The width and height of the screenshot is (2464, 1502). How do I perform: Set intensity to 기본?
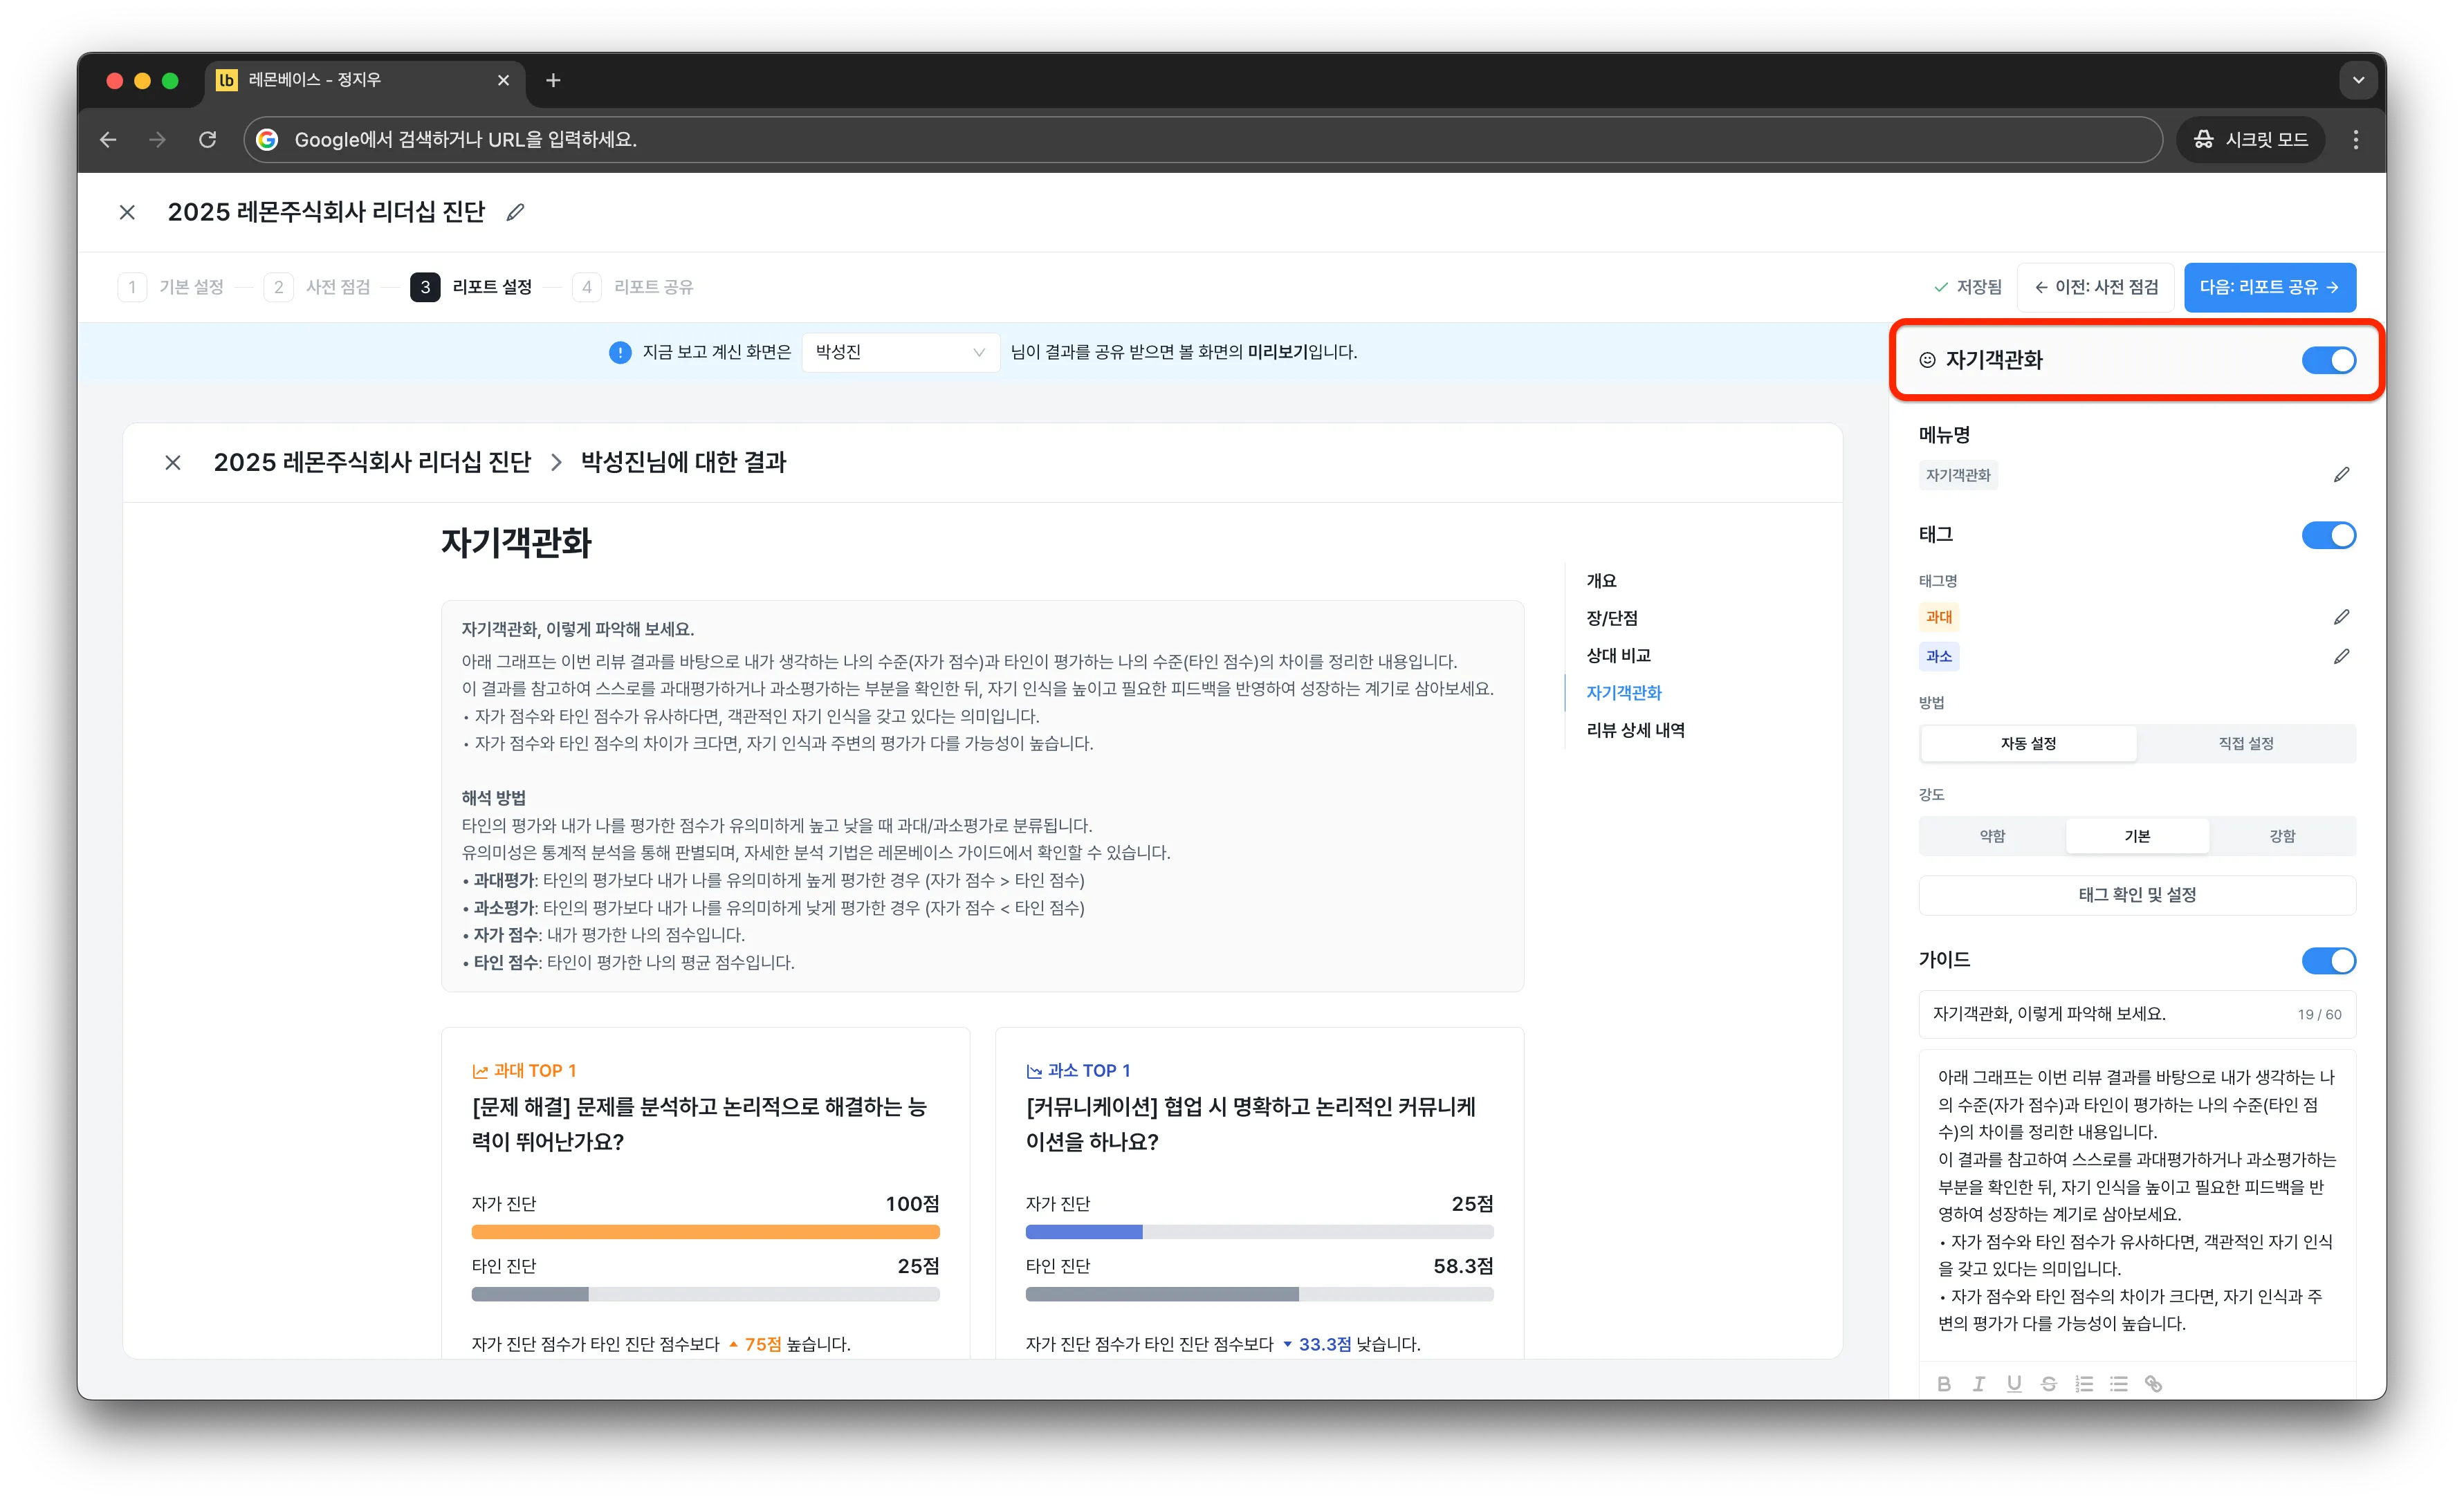tap(2137, 835)
